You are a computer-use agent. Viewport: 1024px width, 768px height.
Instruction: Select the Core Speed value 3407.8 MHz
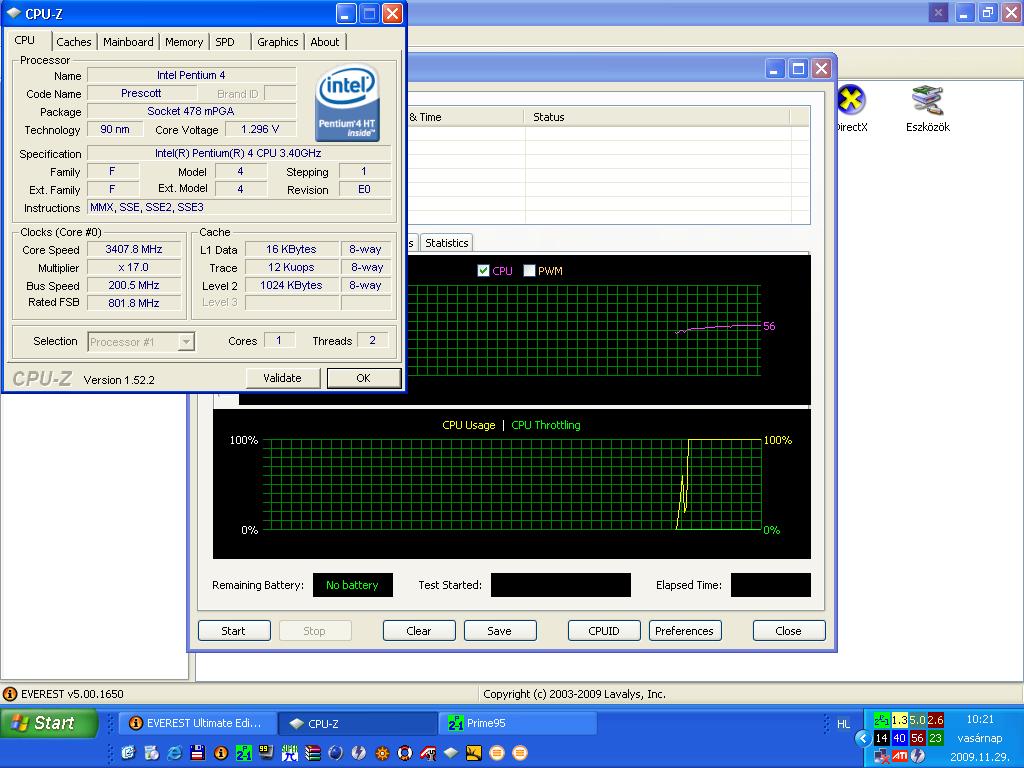point(134,249)
